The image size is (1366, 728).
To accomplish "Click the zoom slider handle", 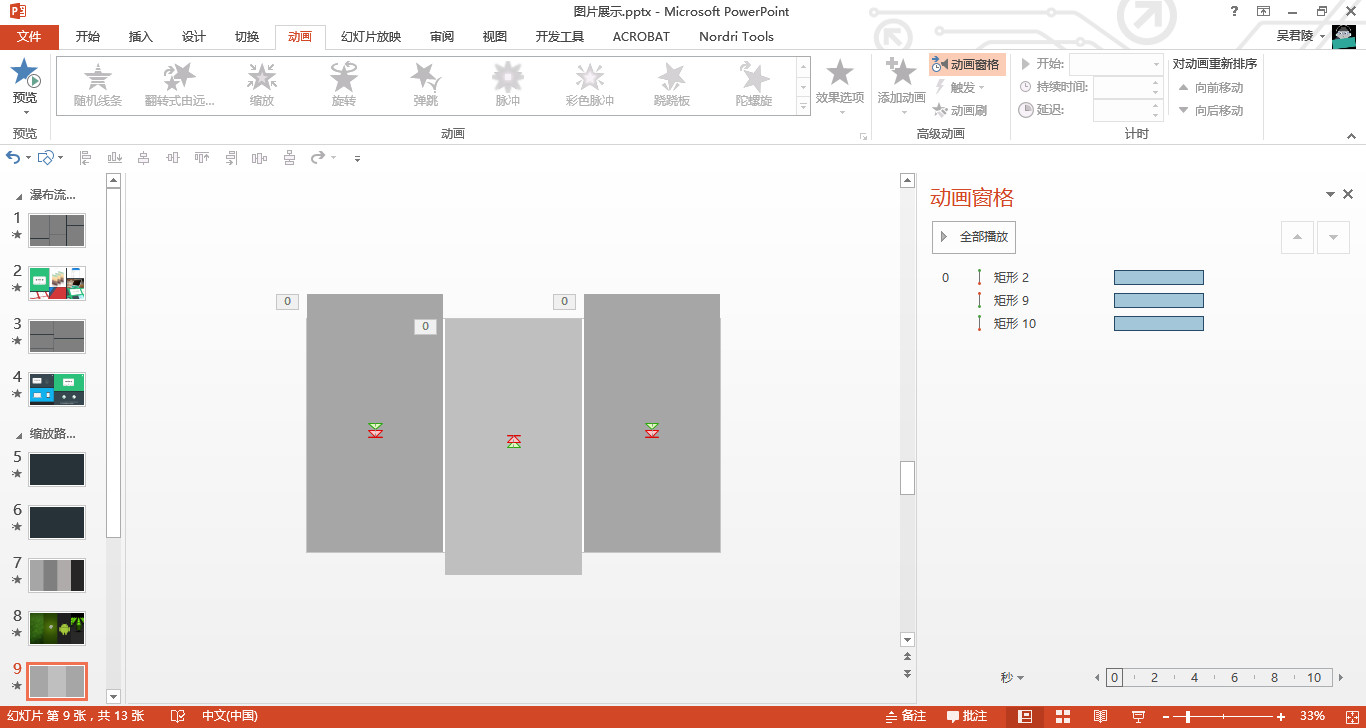I will point(1187,716).
